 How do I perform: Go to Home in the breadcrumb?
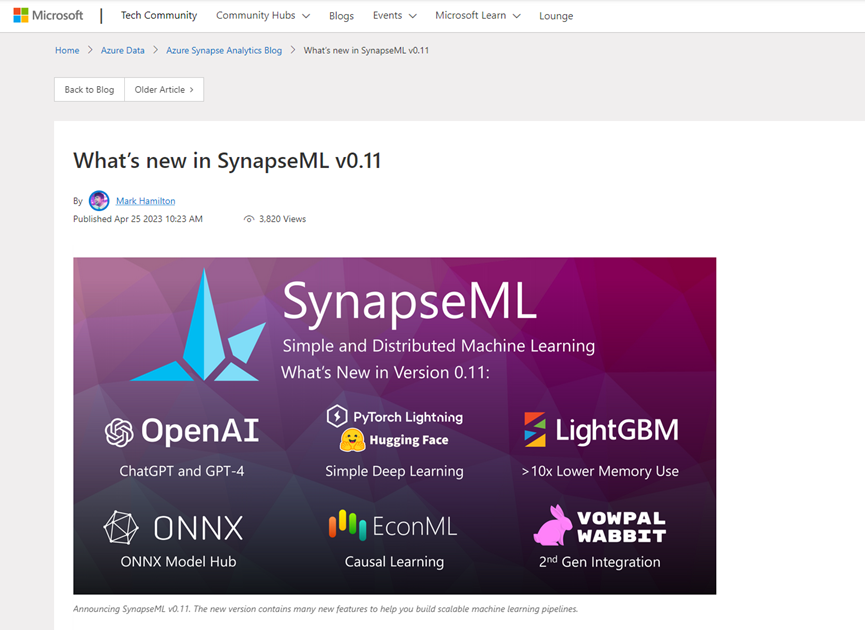[67, 50]
